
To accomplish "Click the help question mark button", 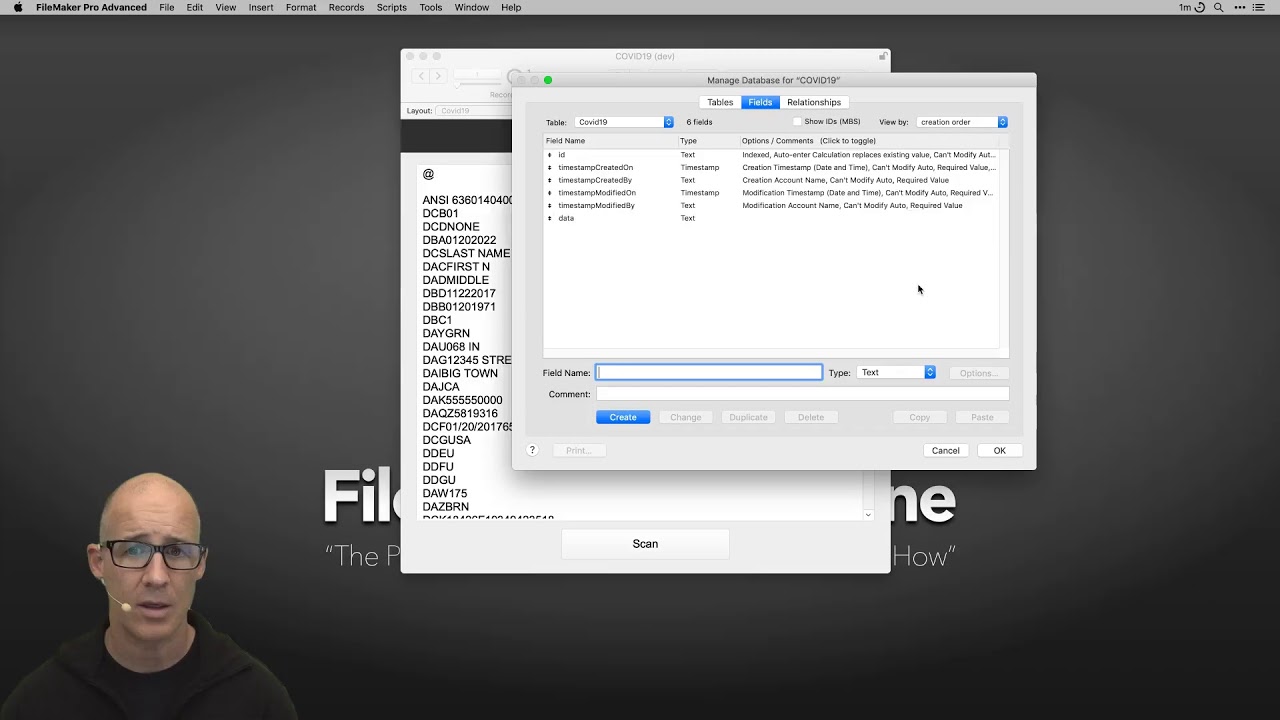I will click(x=532, y=450).
